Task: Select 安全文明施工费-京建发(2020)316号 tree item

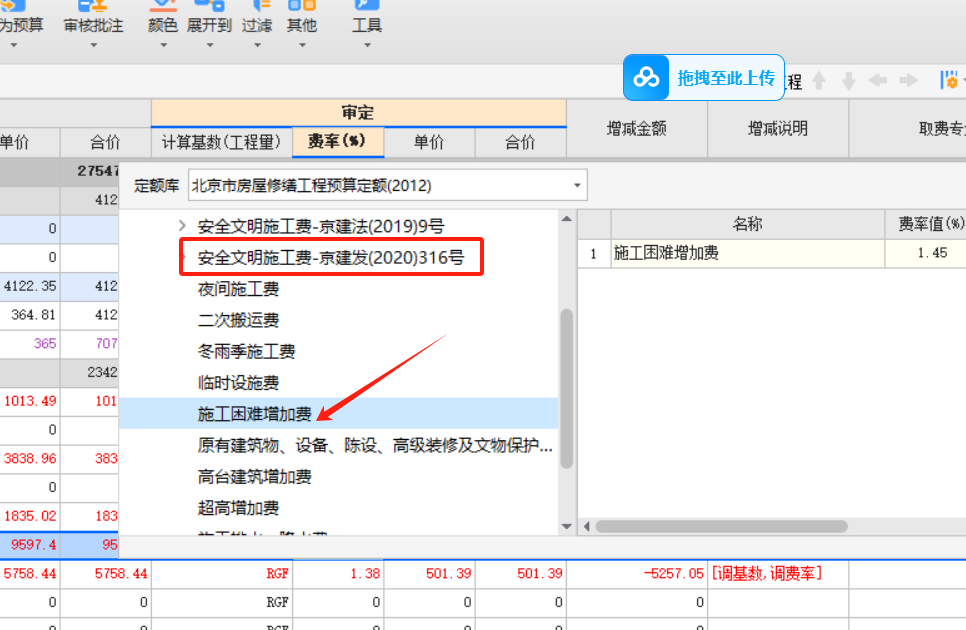Action: pyautogui.click(x=331, y=257)
